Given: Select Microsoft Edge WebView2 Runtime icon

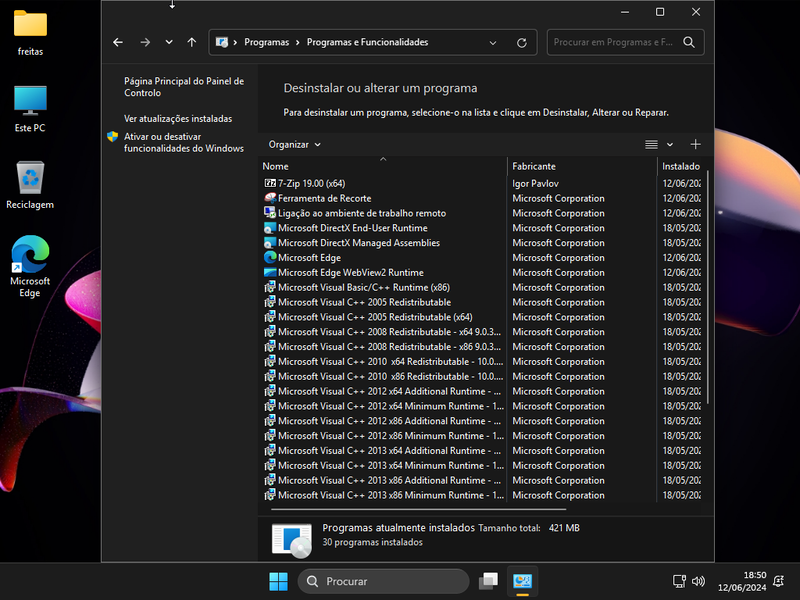Looking at the screenshot, I should (270, 272).
